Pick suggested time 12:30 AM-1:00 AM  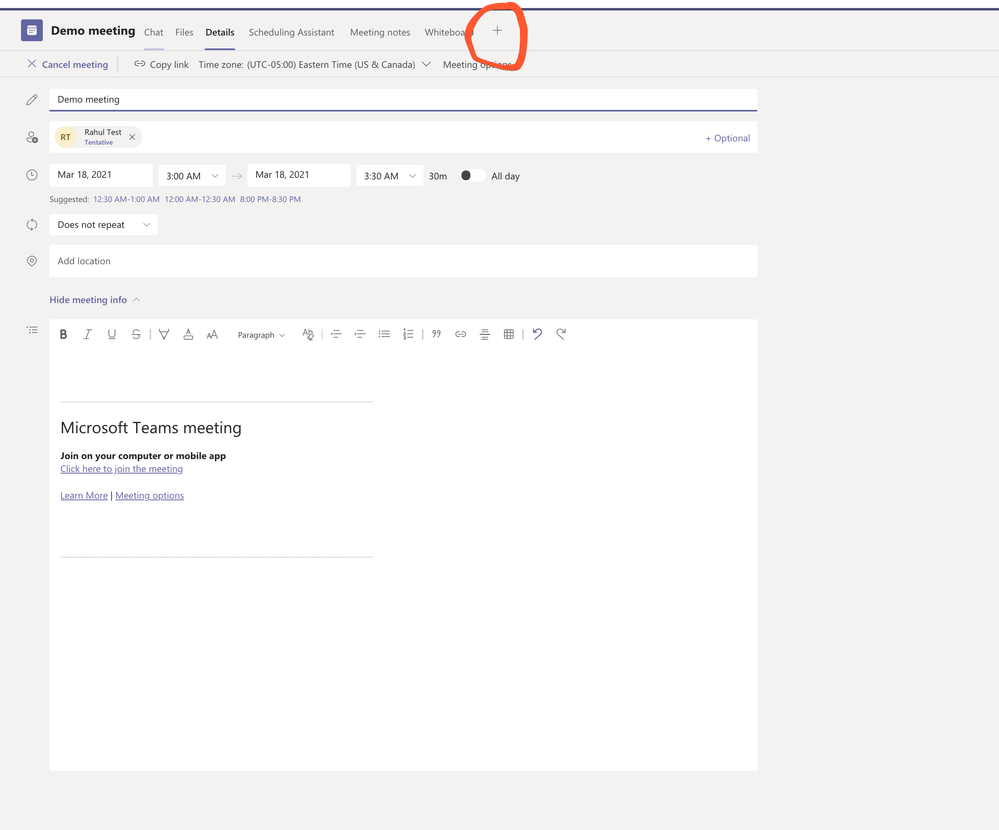click(126, 199)
